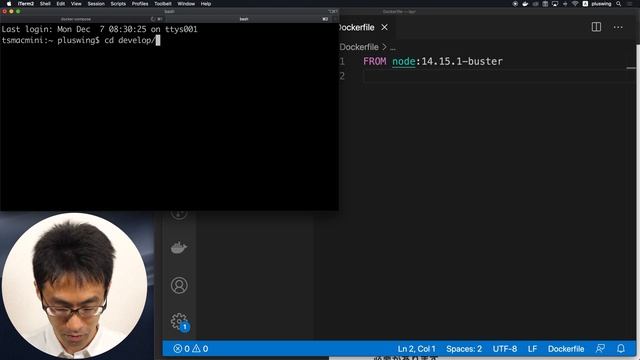
Task: Open the Help menu
Action: pos(206,4)
